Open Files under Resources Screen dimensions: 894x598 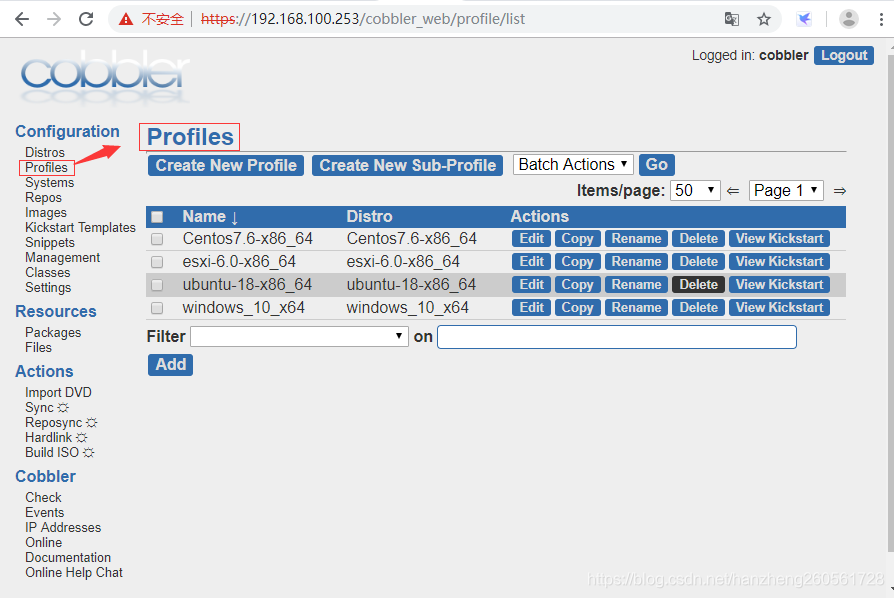tap(38, 347)
